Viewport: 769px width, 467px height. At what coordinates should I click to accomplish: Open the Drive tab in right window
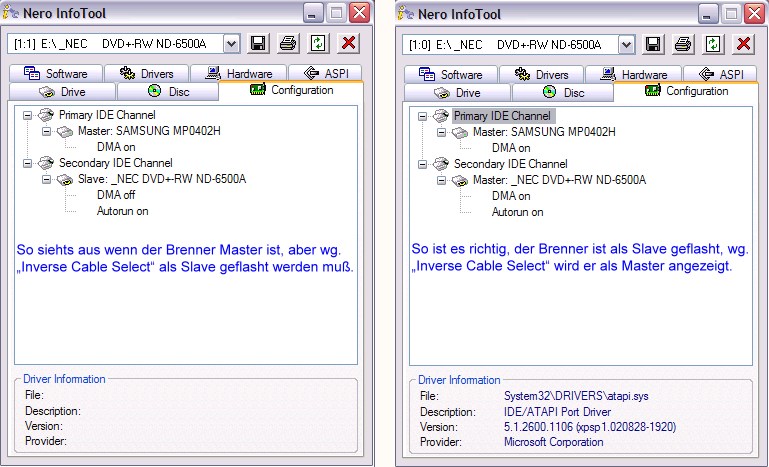457,93
